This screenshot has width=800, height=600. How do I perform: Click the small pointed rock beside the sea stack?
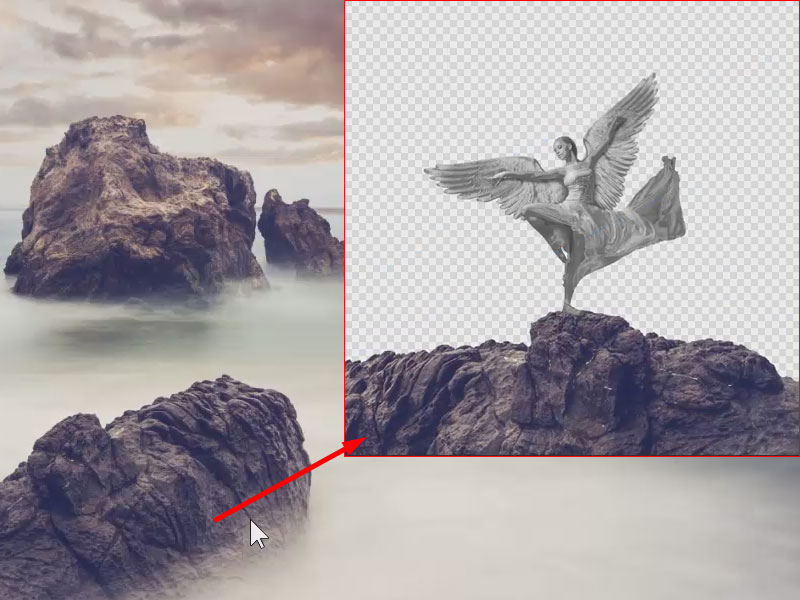click(300, 232)
